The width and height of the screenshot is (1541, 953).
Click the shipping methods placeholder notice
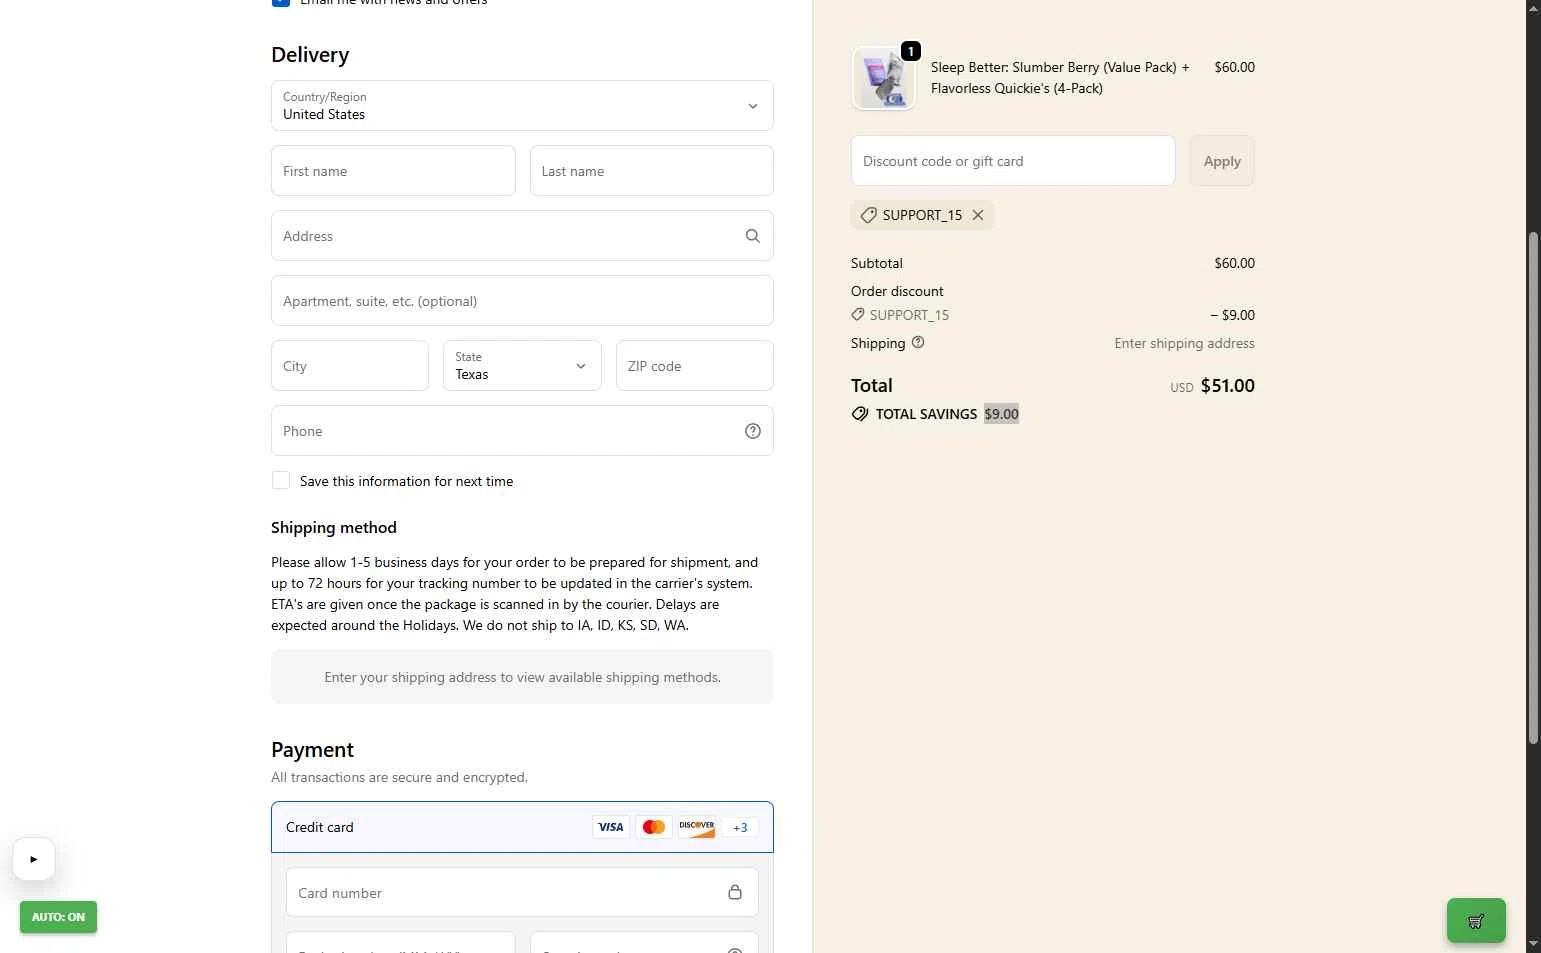(x=522, y=677)
